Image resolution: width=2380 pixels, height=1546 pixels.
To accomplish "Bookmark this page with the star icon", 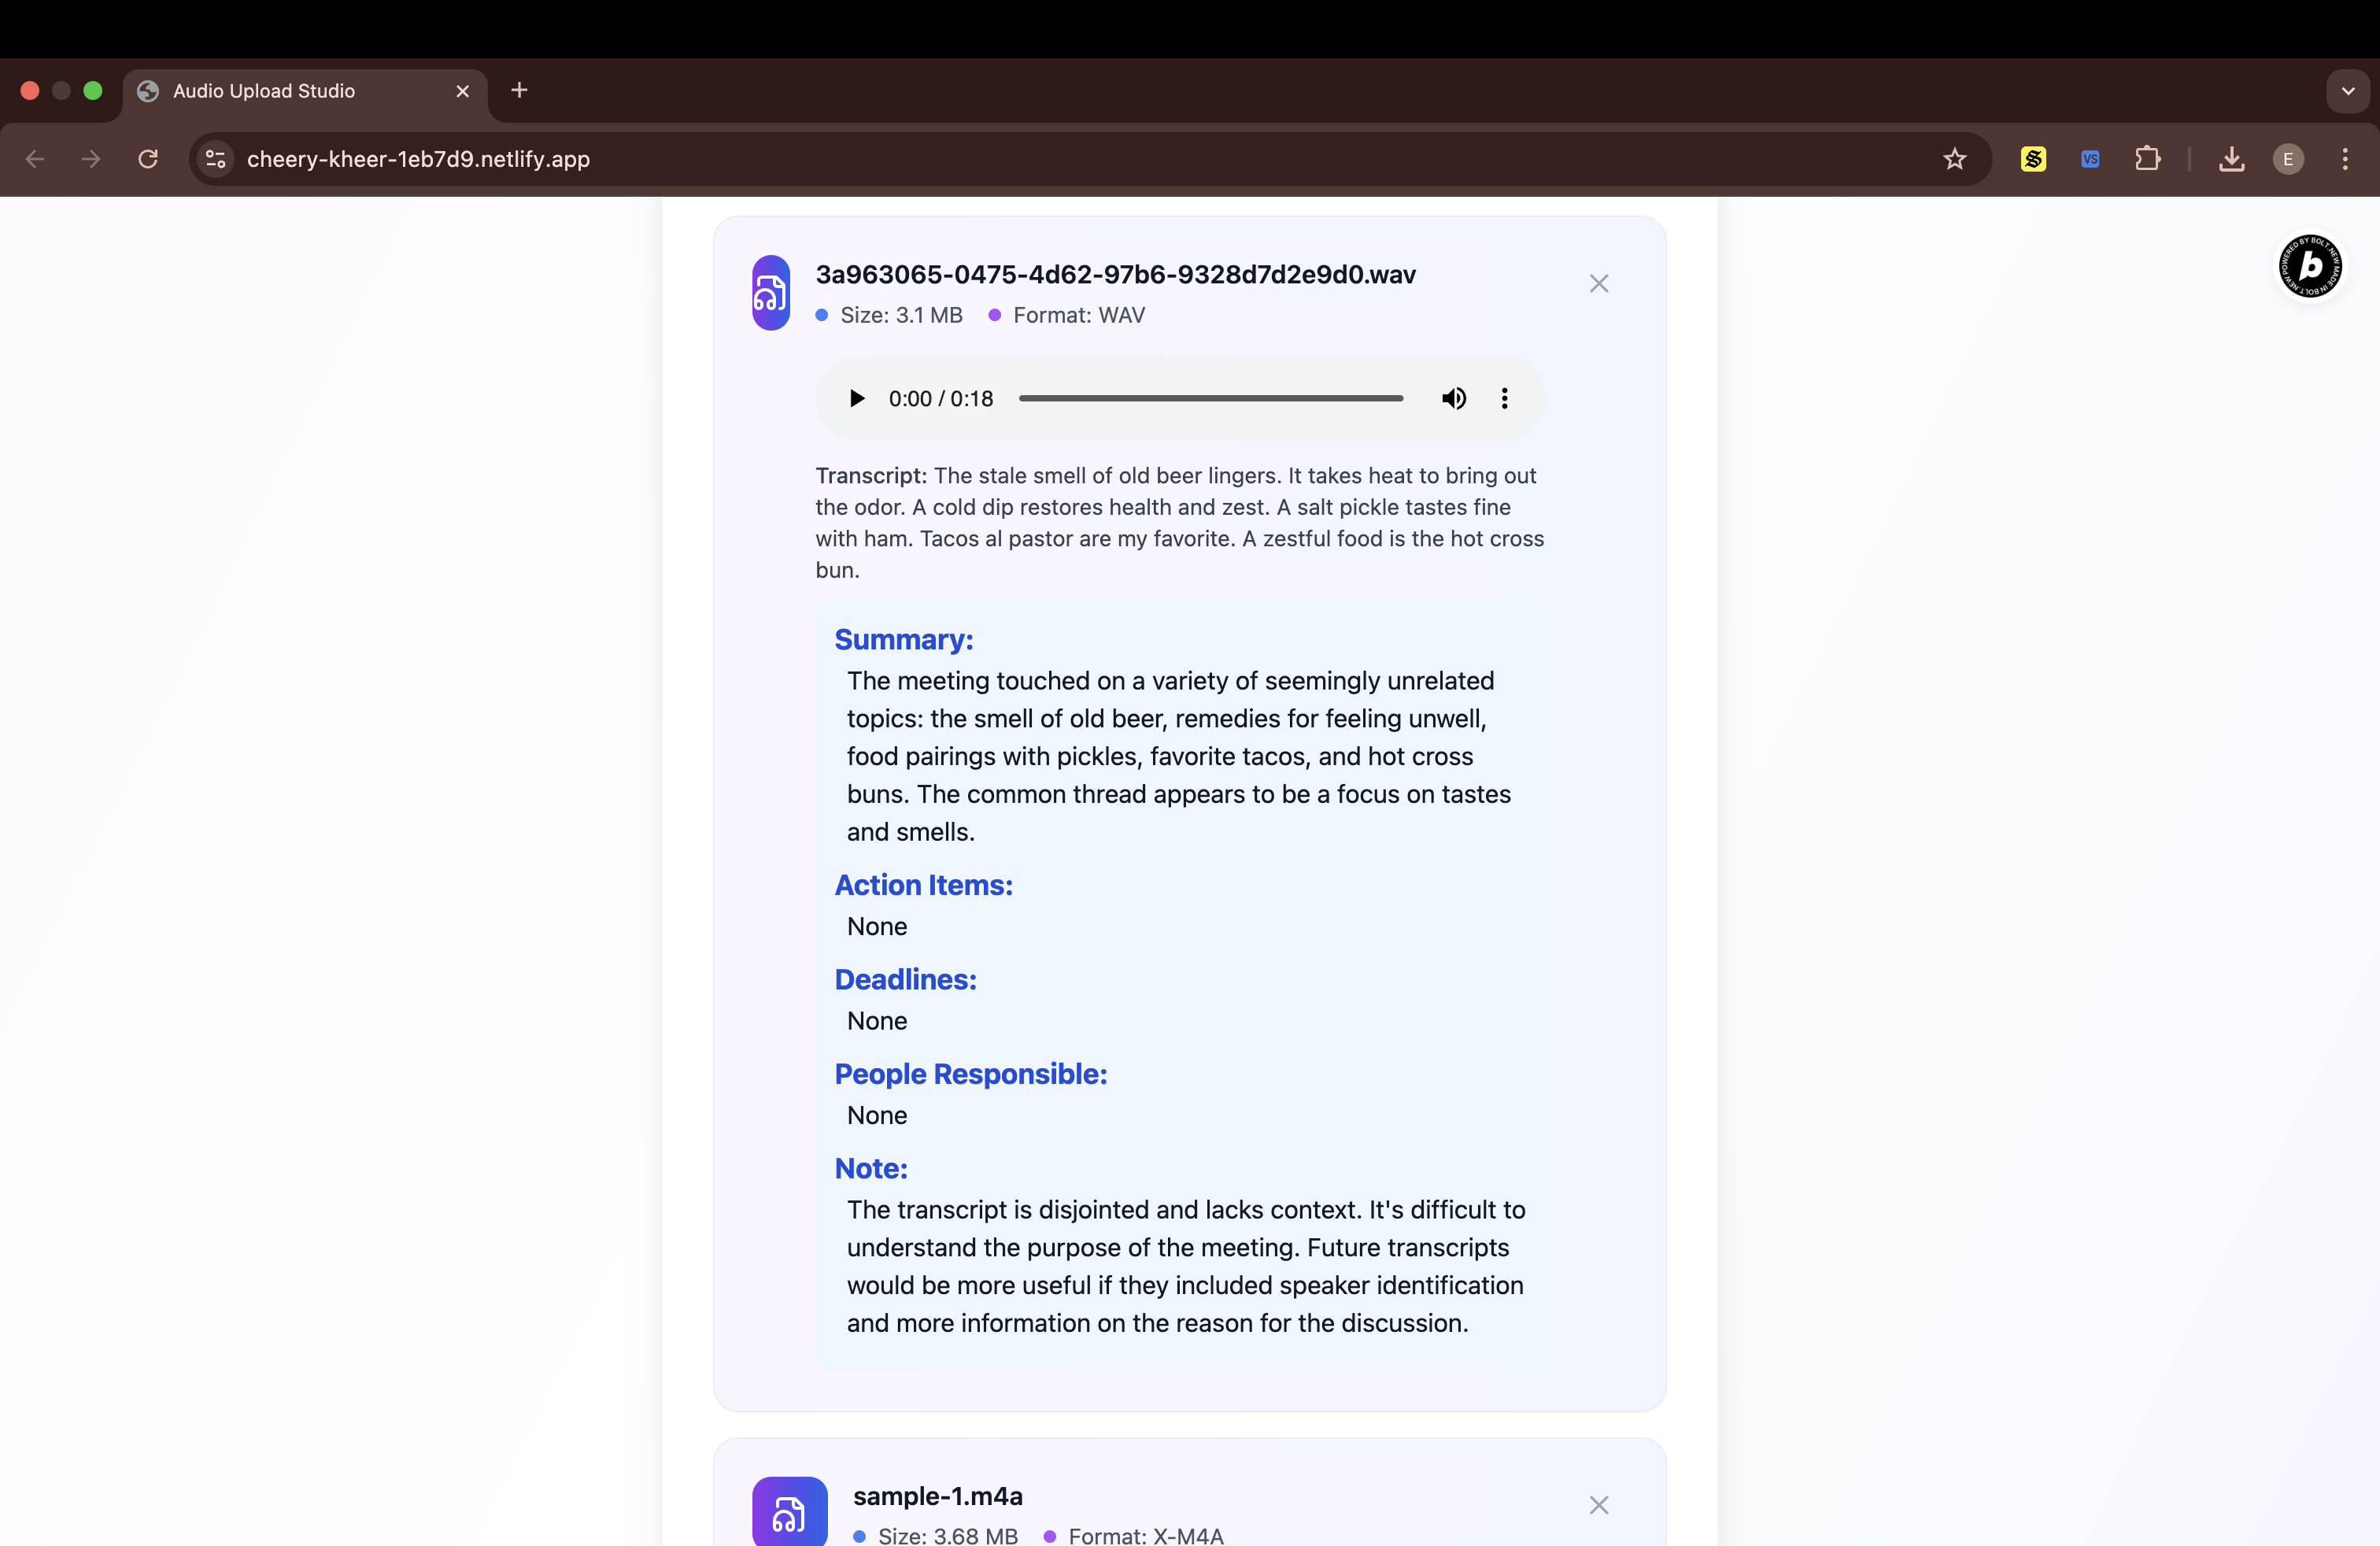I will [1954, 159].
